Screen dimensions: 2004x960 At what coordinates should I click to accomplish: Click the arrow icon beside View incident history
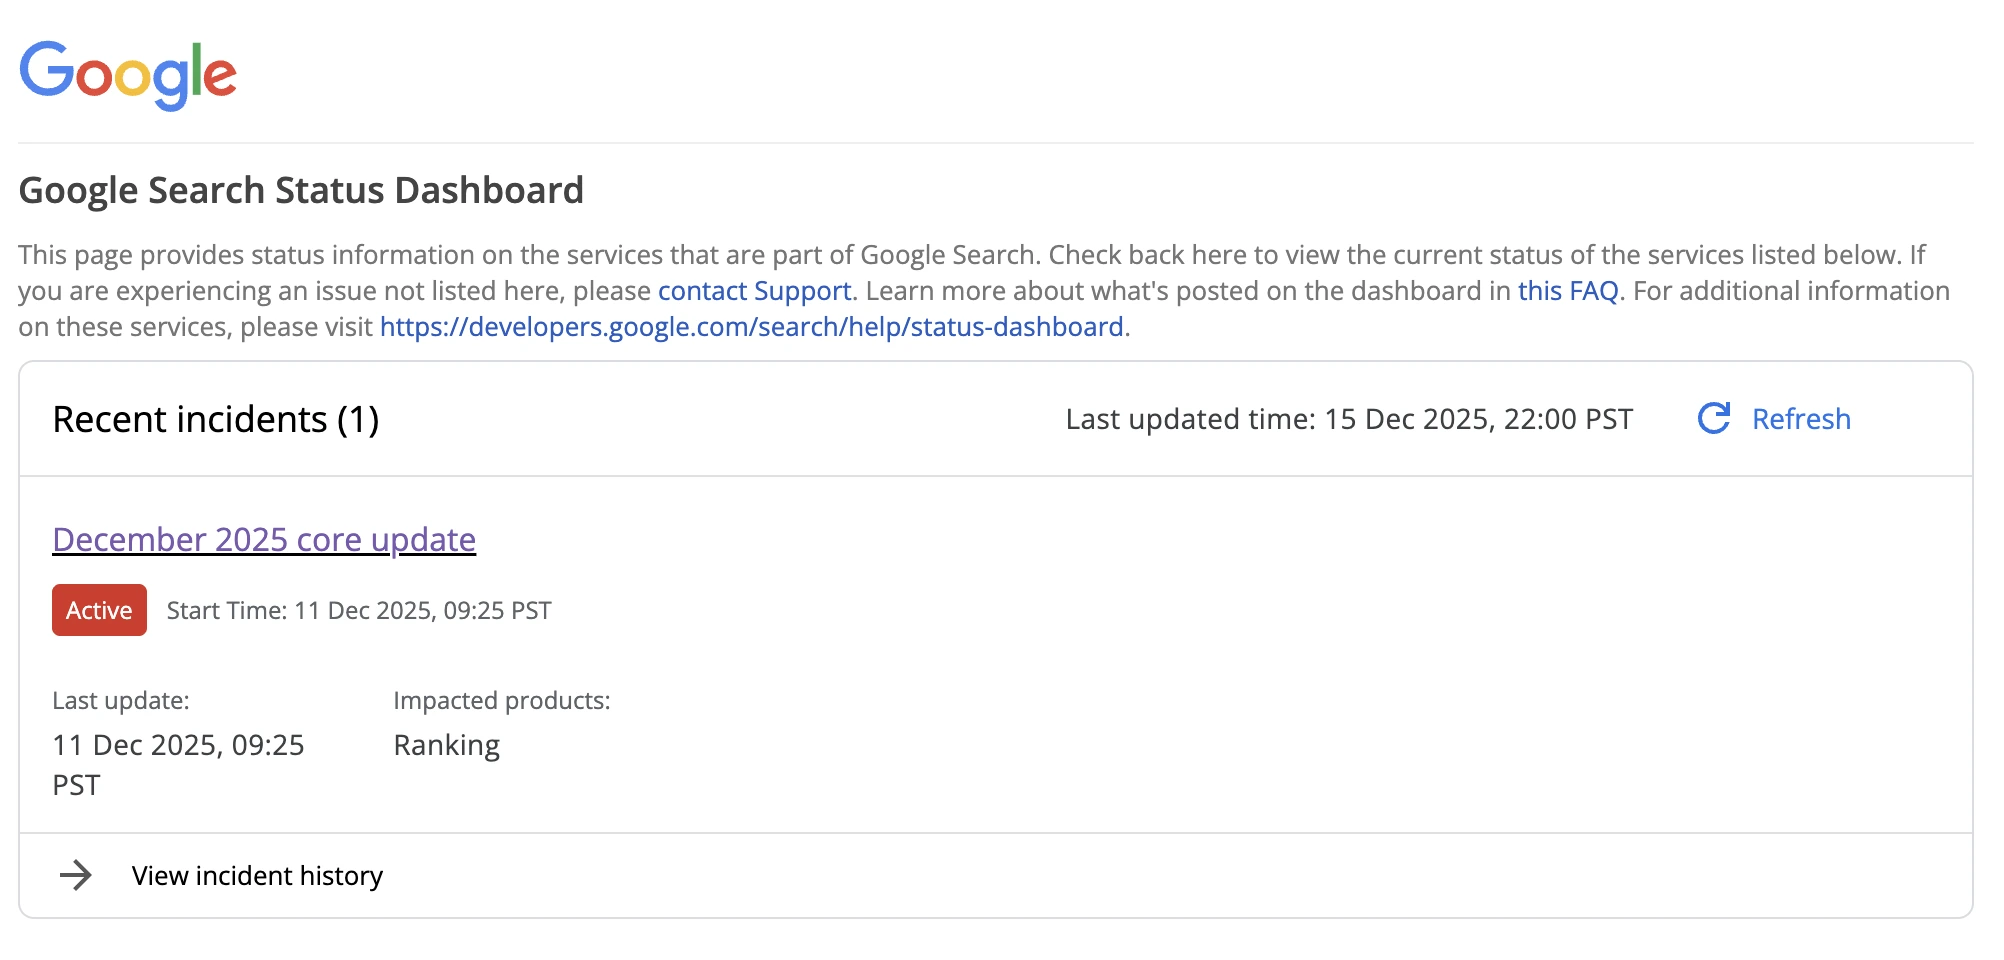pos(78,876)
